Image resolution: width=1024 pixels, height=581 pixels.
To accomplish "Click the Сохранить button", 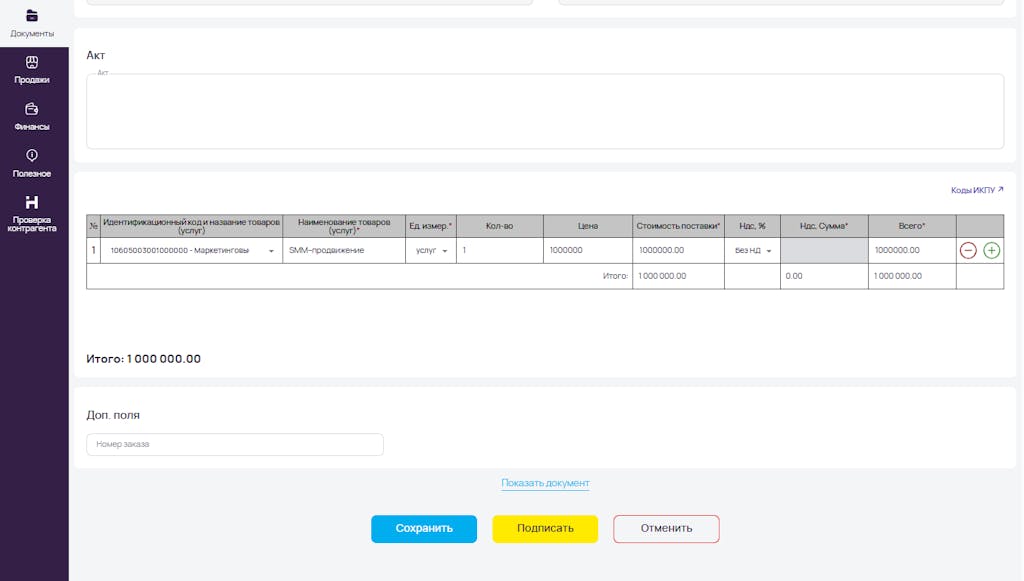I will click(x=424, y=529).
